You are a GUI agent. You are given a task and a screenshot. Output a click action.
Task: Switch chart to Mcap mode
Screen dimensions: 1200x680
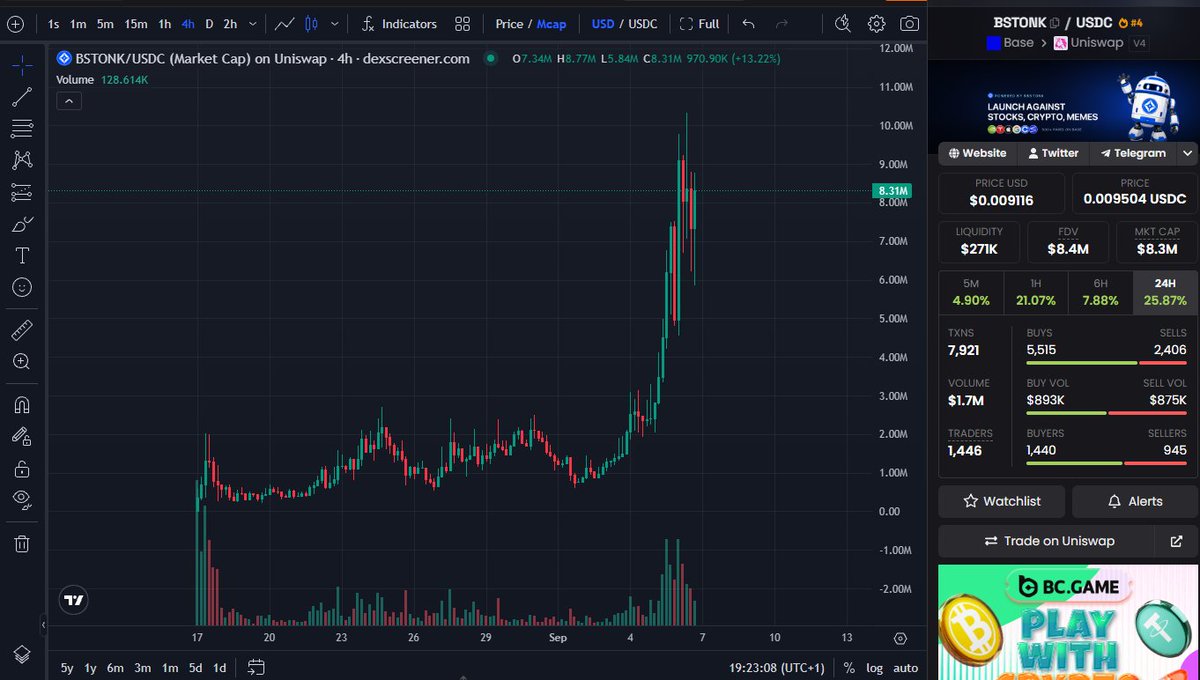tap(551, 23)
